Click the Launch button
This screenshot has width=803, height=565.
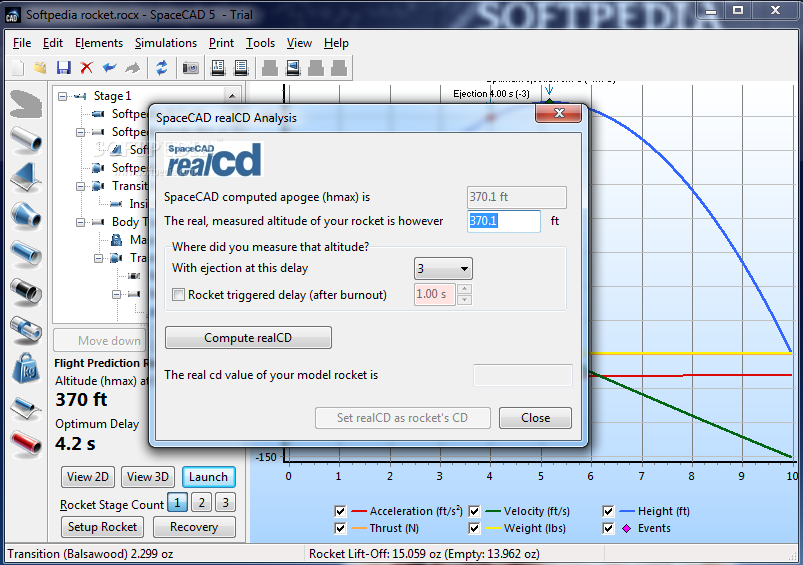pos(208,477)
